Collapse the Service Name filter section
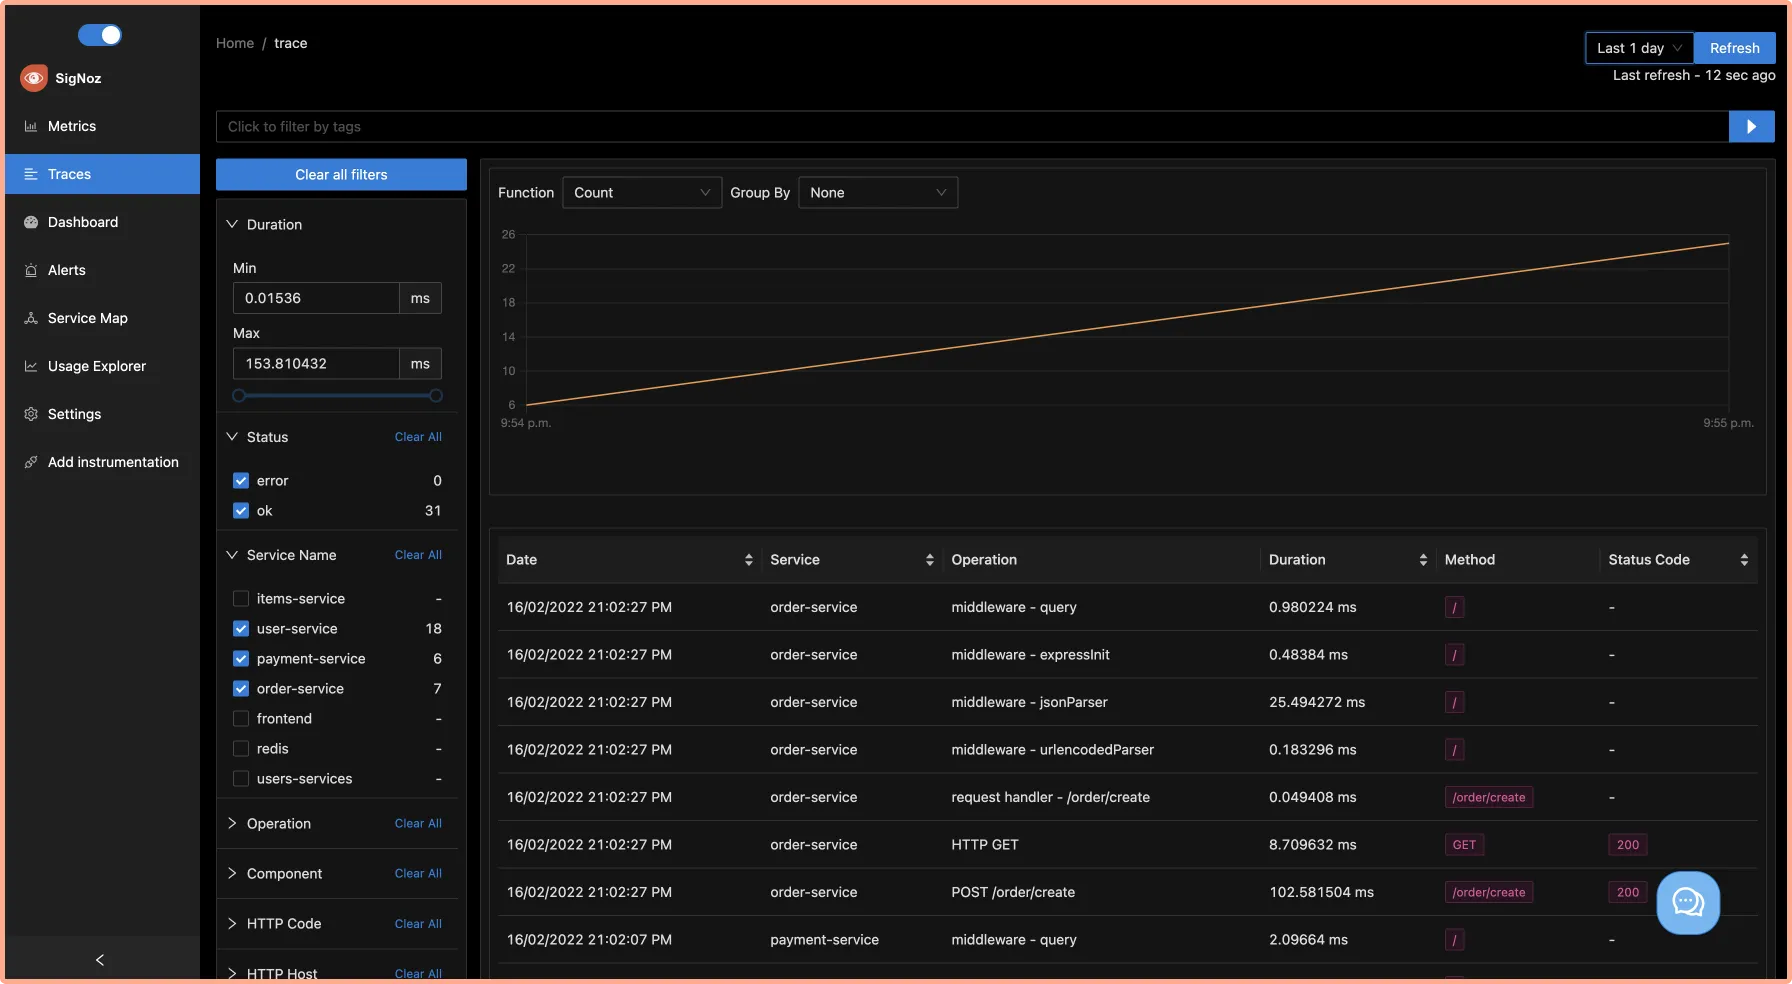 (x=232, y=555)
